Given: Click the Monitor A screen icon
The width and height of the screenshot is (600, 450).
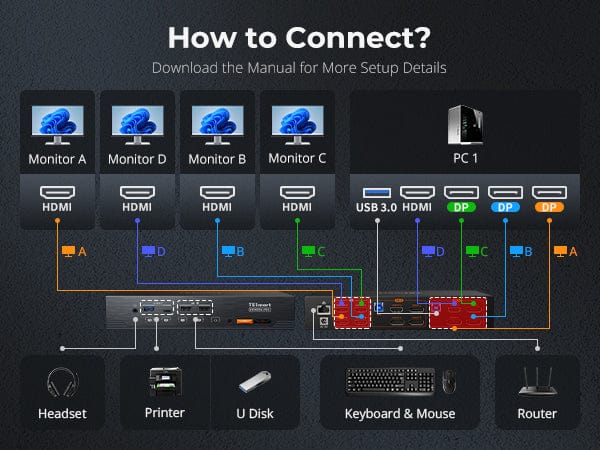Looking at the screenshot, I should pyautogui.click(x=54, y=124).
